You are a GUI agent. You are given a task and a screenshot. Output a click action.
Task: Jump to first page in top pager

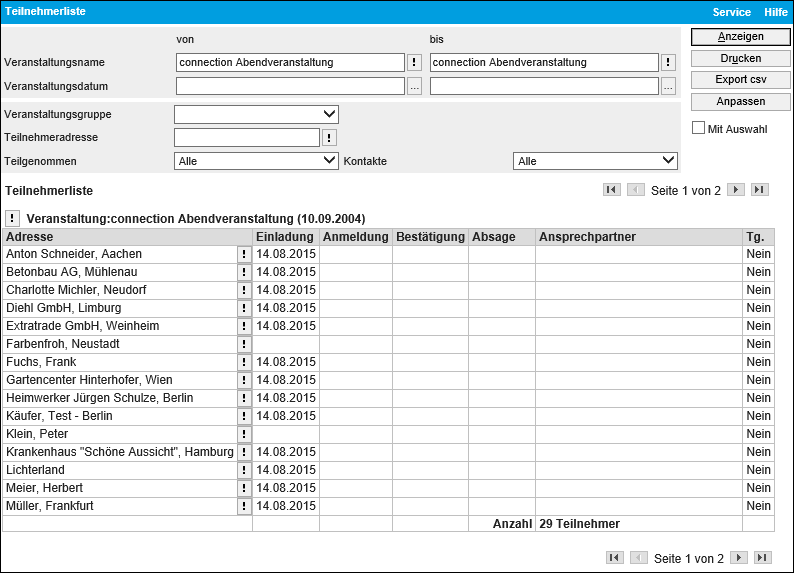[612, 190]
